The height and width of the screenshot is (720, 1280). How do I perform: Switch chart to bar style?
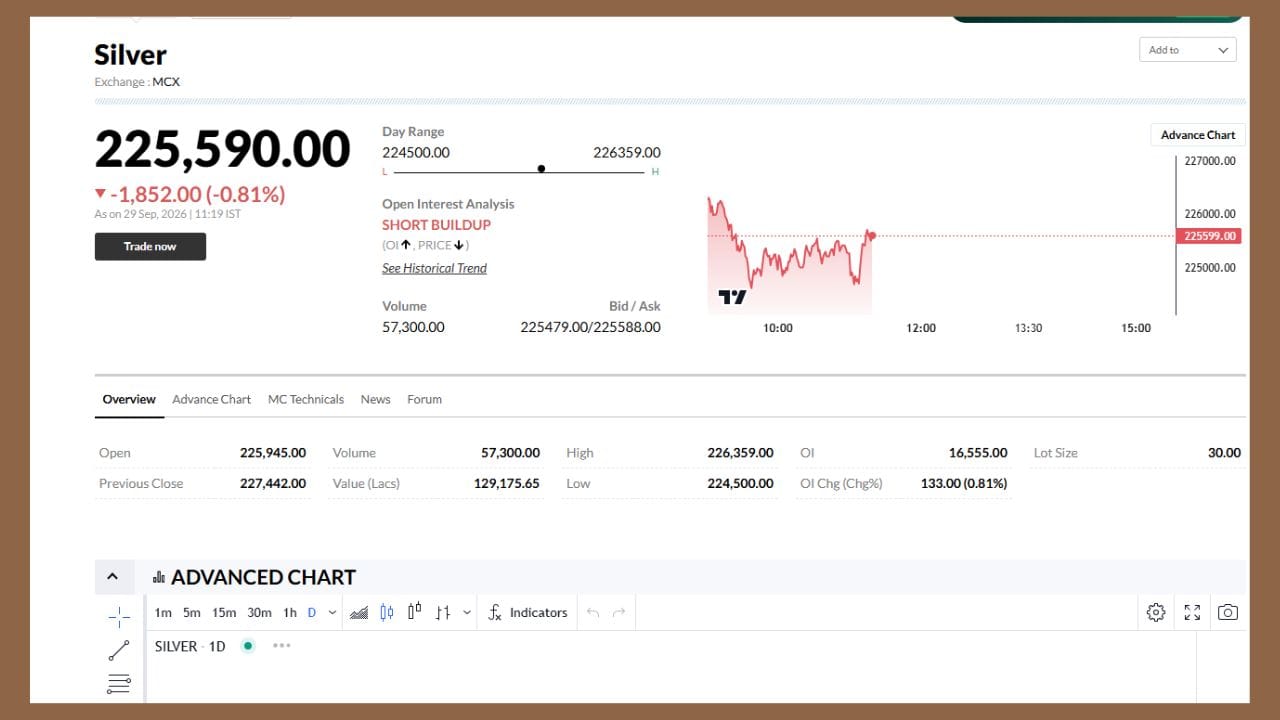(443, 613)
